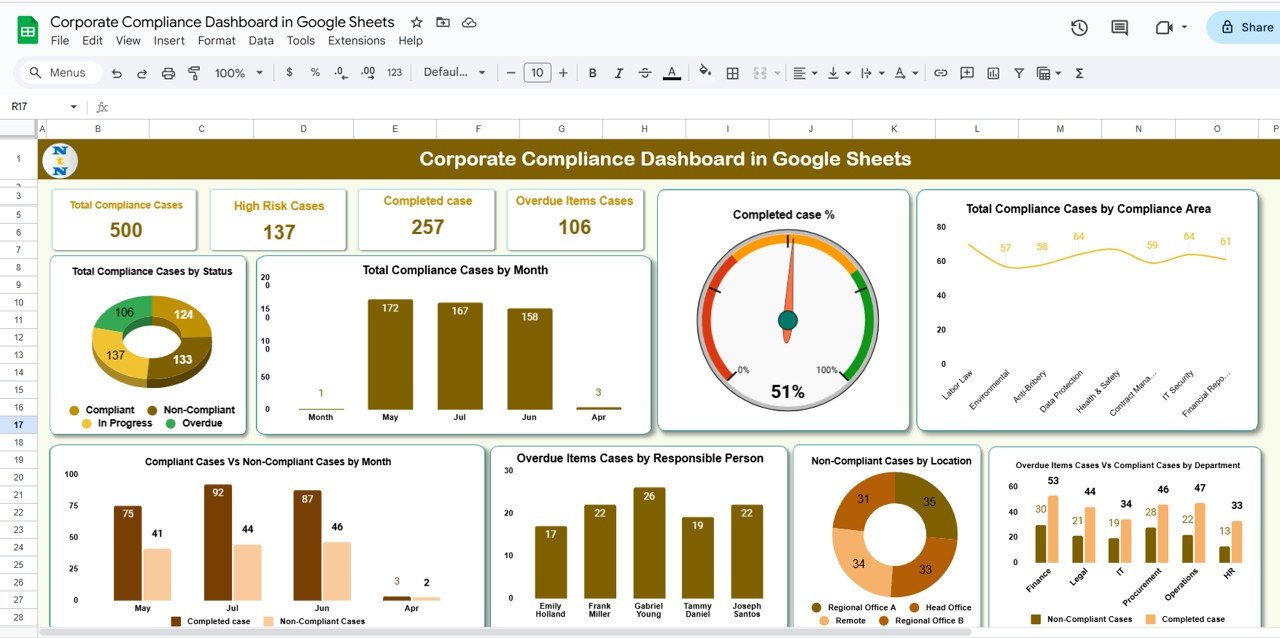Open the zoom 100% dropdown
Viewport: 1280px width, 638px height.
[238, 73]
